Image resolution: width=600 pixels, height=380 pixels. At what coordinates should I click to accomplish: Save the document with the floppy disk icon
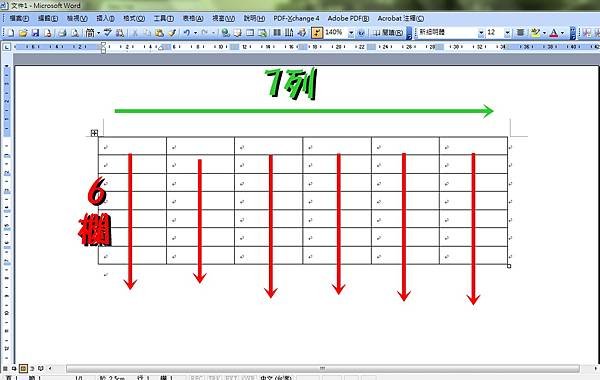click(x=36, y=33)
